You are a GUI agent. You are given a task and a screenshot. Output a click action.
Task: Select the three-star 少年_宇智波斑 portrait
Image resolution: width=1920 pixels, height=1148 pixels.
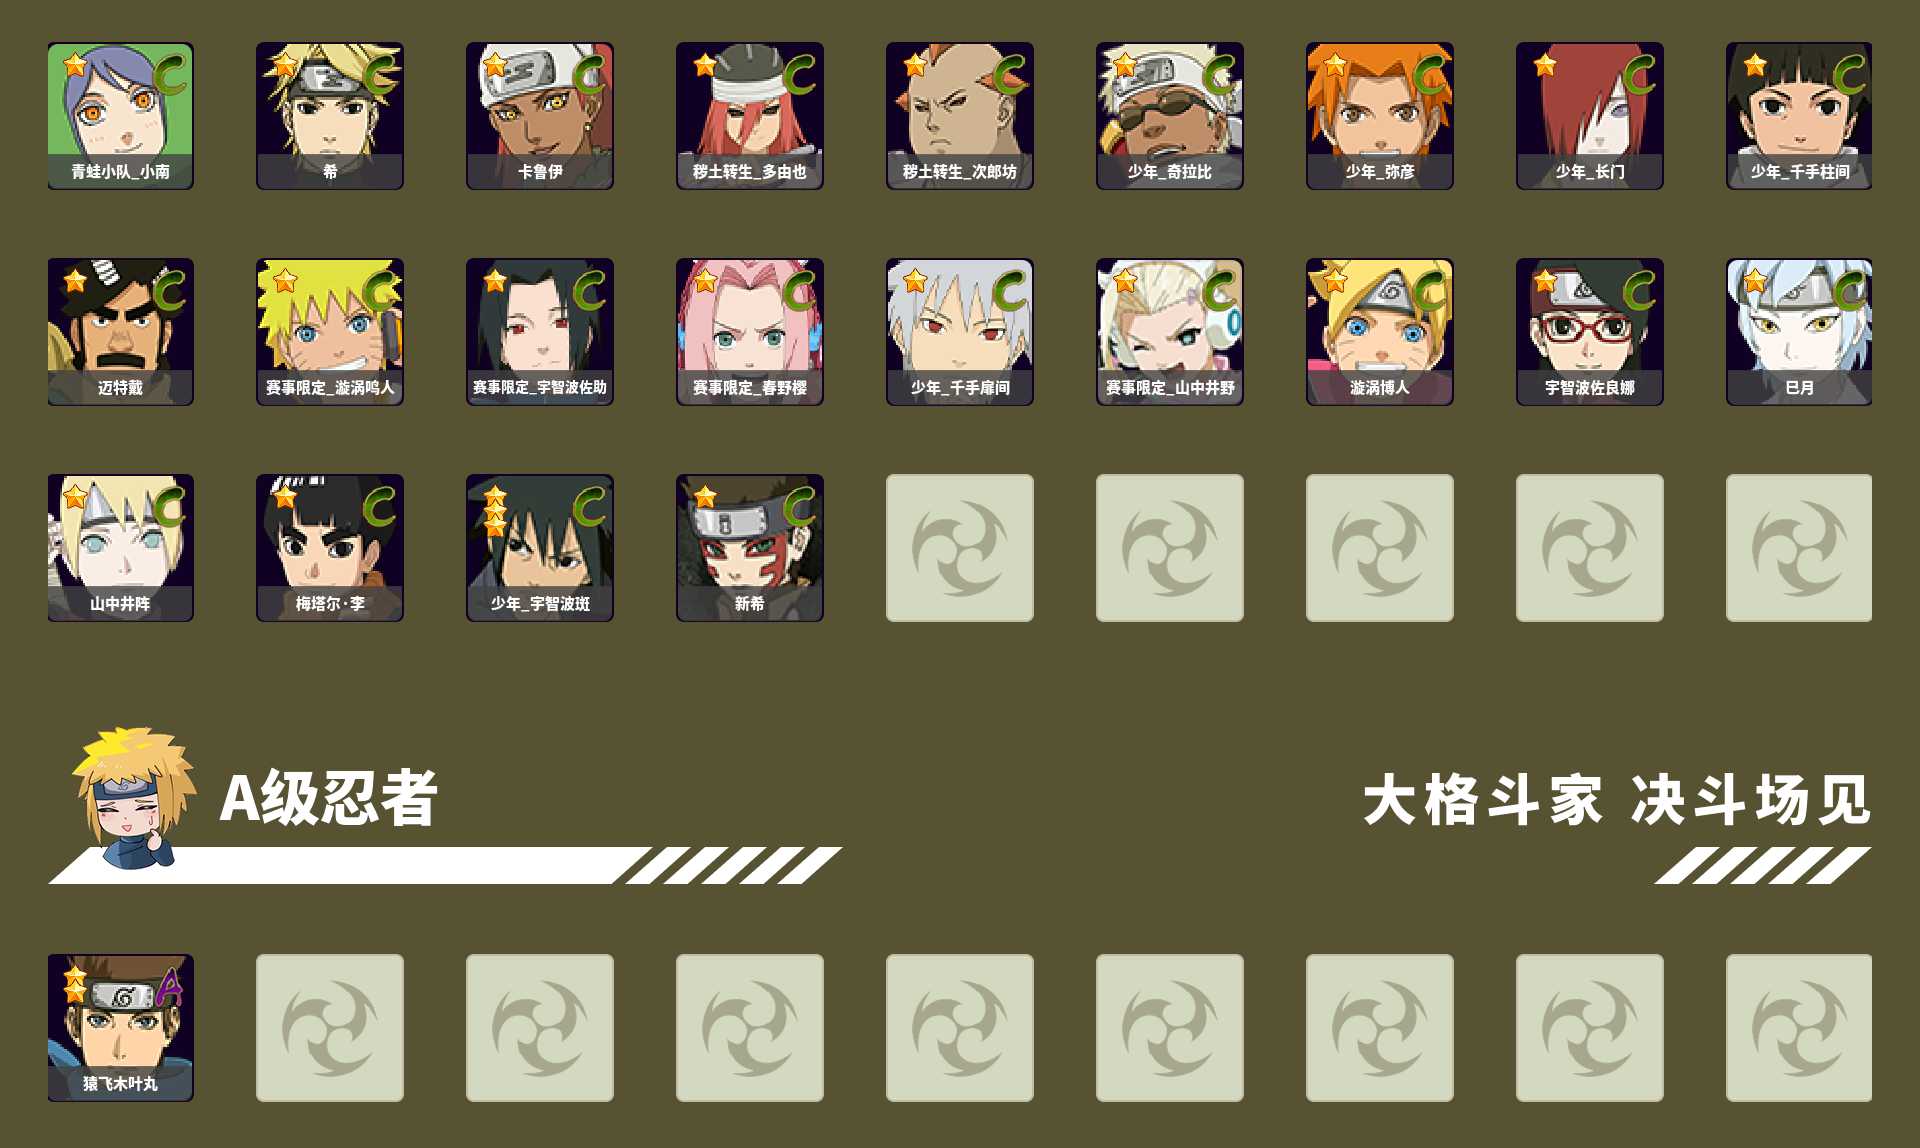click(x=540, y=548)
